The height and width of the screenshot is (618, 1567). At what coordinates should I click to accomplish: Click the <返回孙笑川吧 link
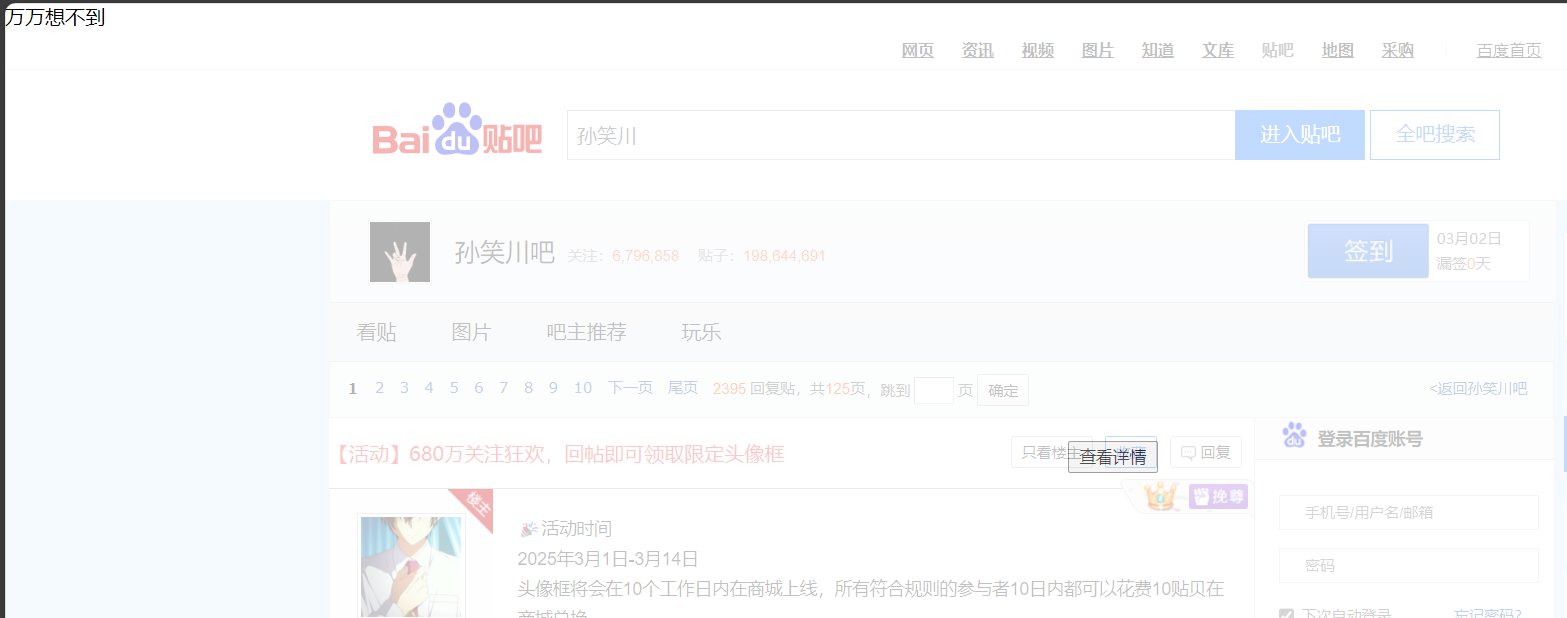tap(1478, 389)
